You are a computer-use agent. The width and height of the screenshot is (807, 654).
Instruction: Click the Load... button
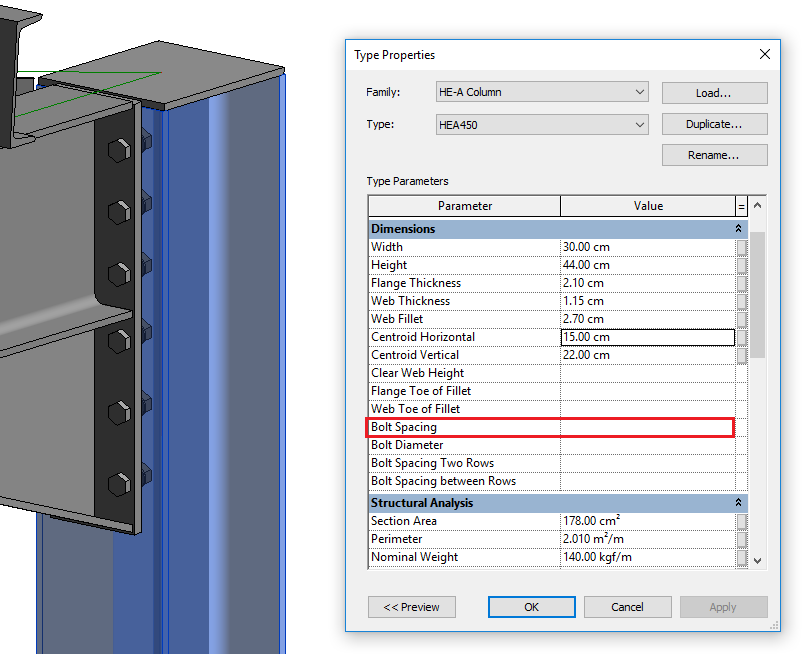(714, 93)
